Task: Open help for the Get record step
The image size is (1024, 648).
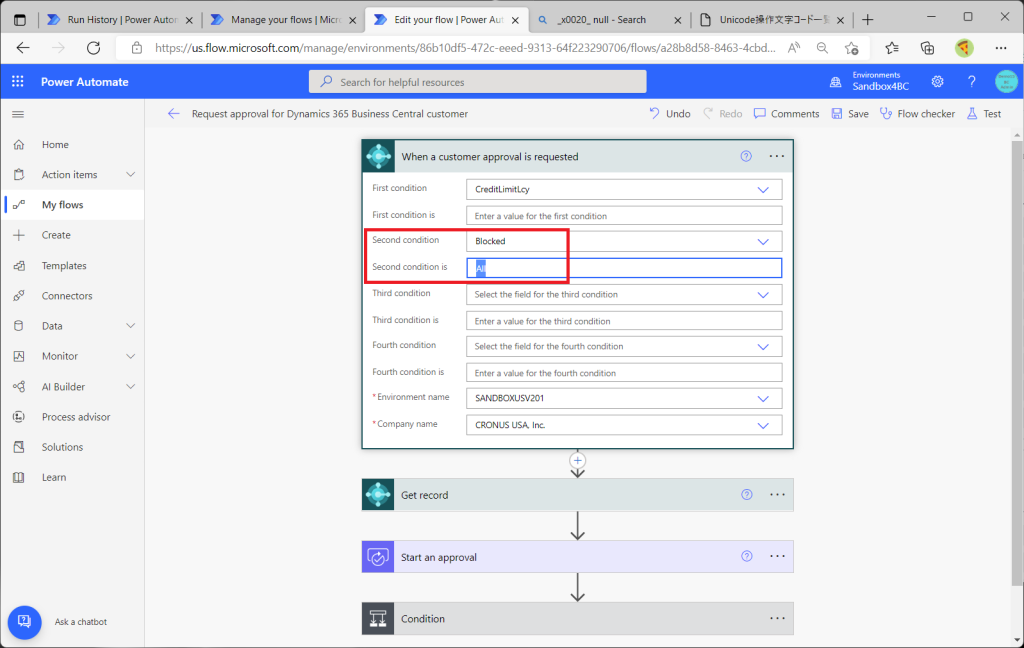Action: point(746,494)
